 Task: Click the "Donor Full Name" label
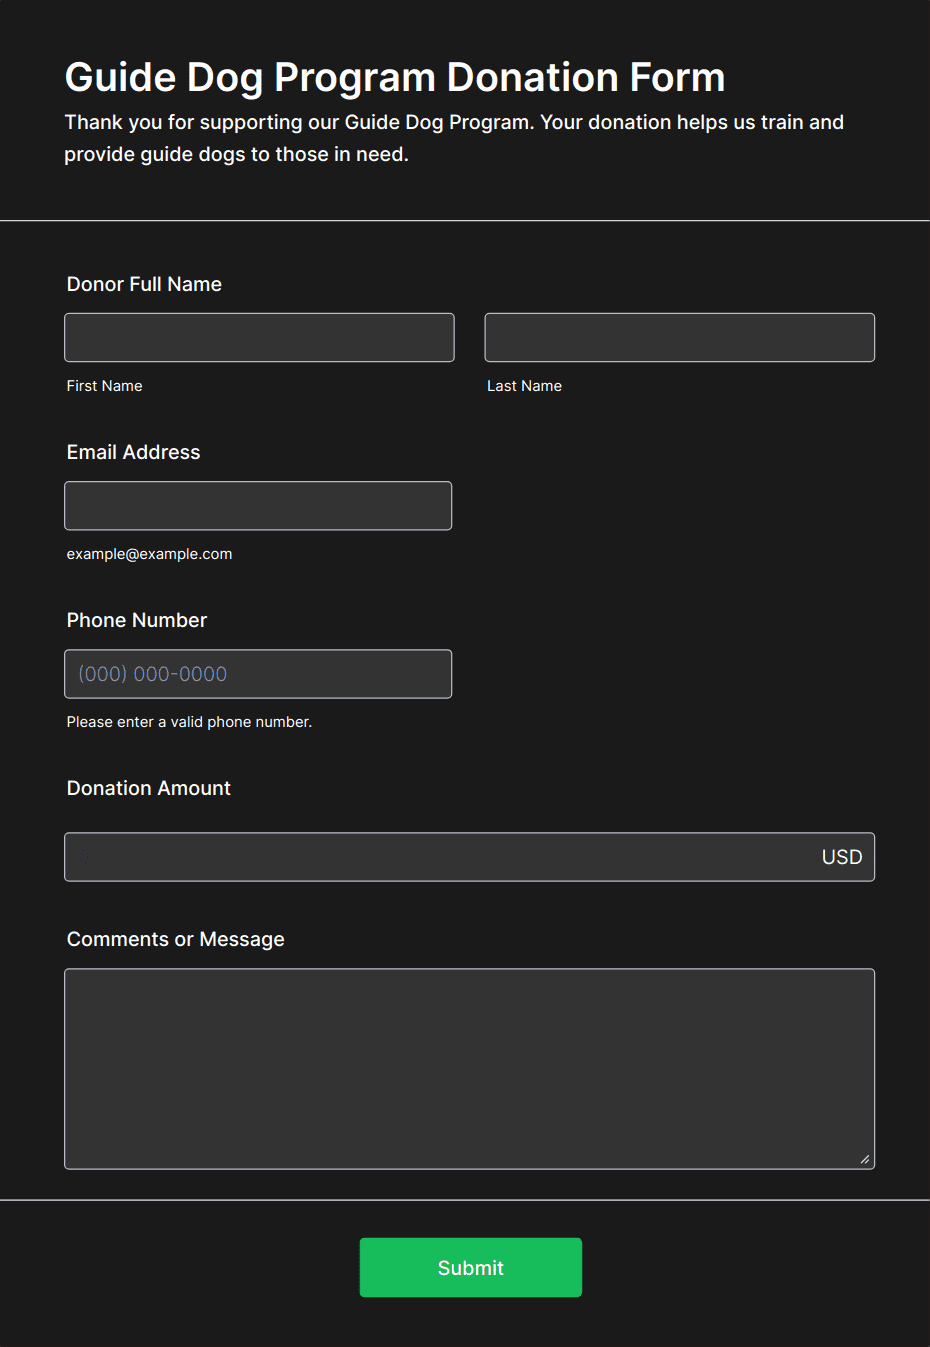click(144, 284)
